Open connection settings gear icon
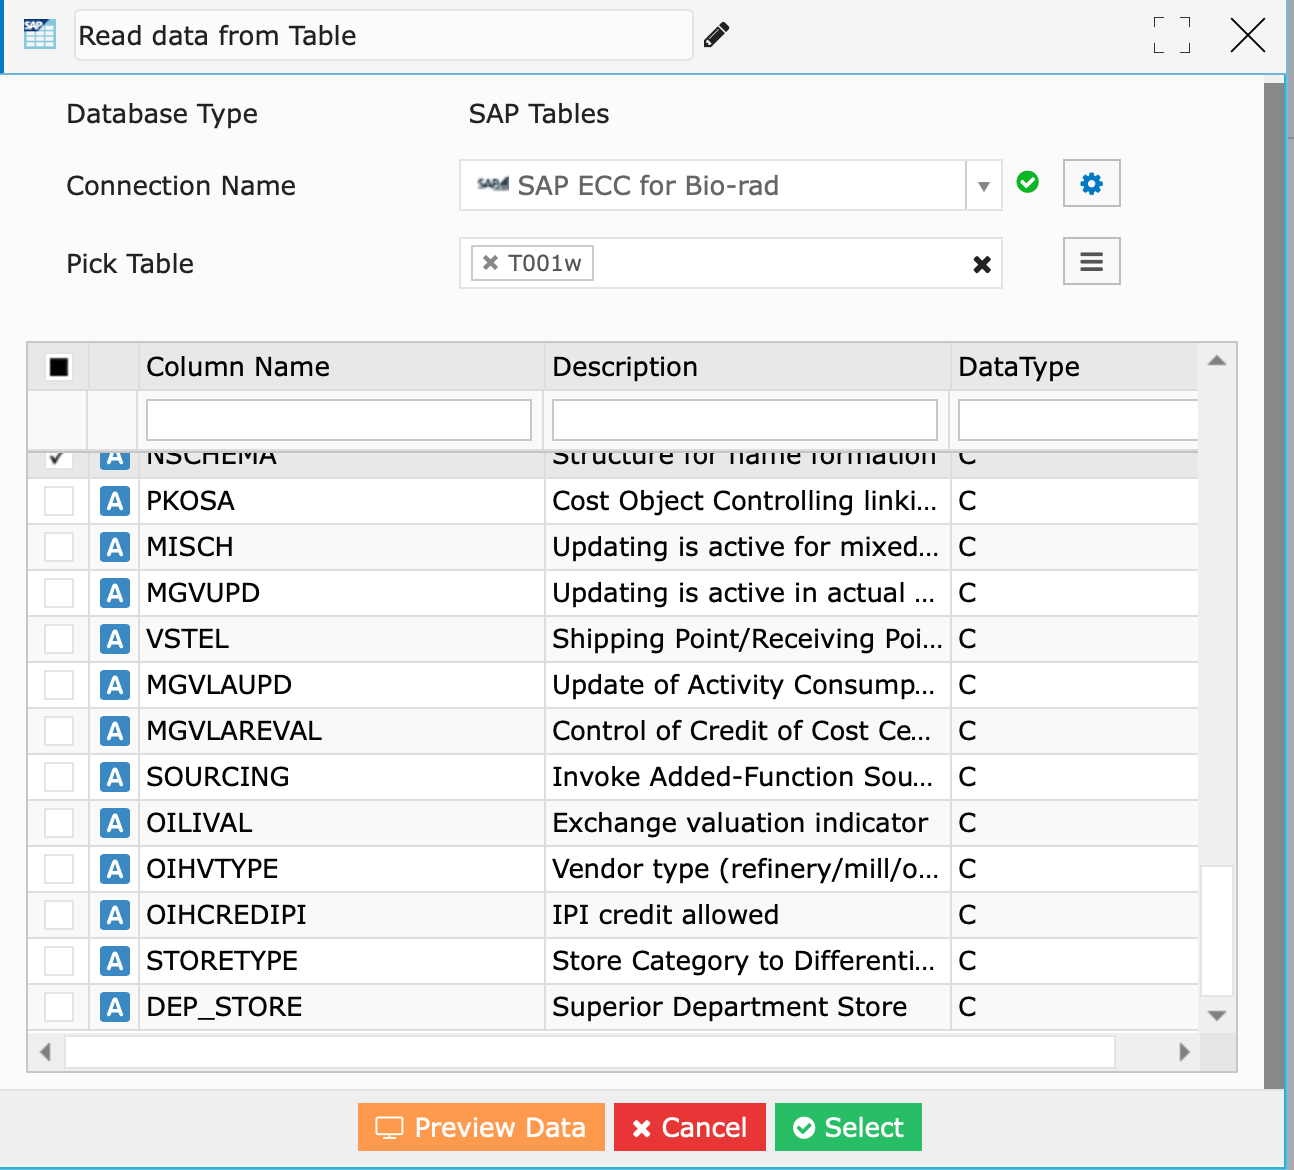Viewport: 1294px width, 1170px height. 1091,184
